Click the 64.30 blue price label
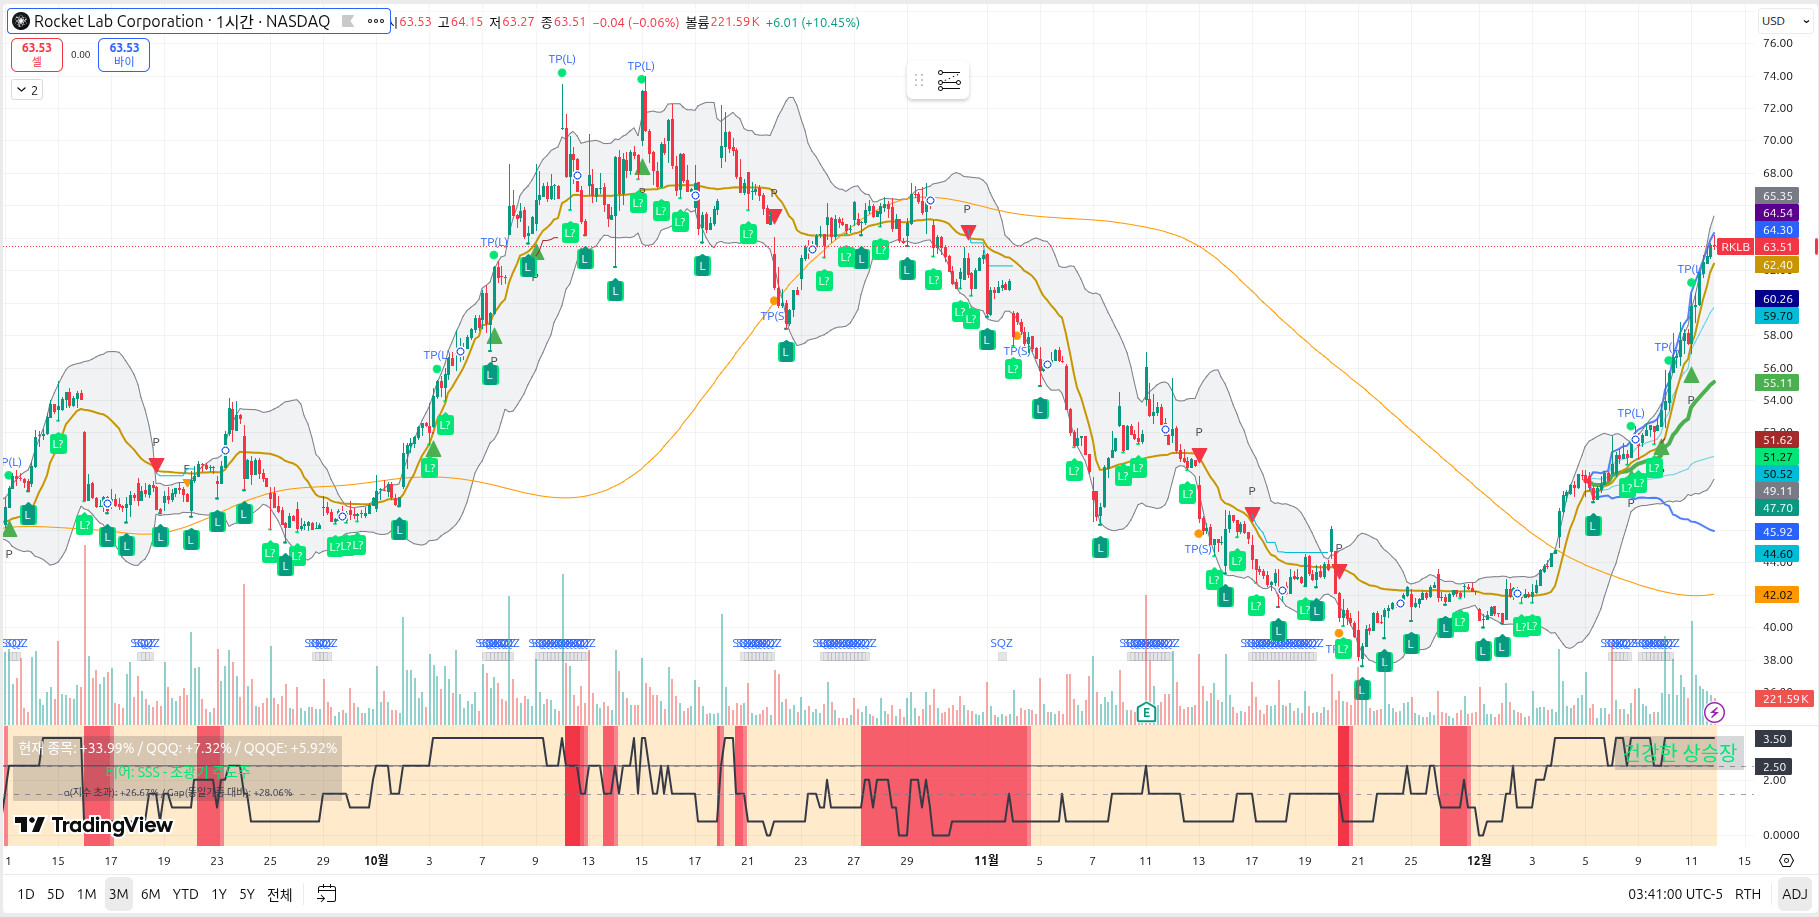The image size is (1819, 917). point(1777,230)
